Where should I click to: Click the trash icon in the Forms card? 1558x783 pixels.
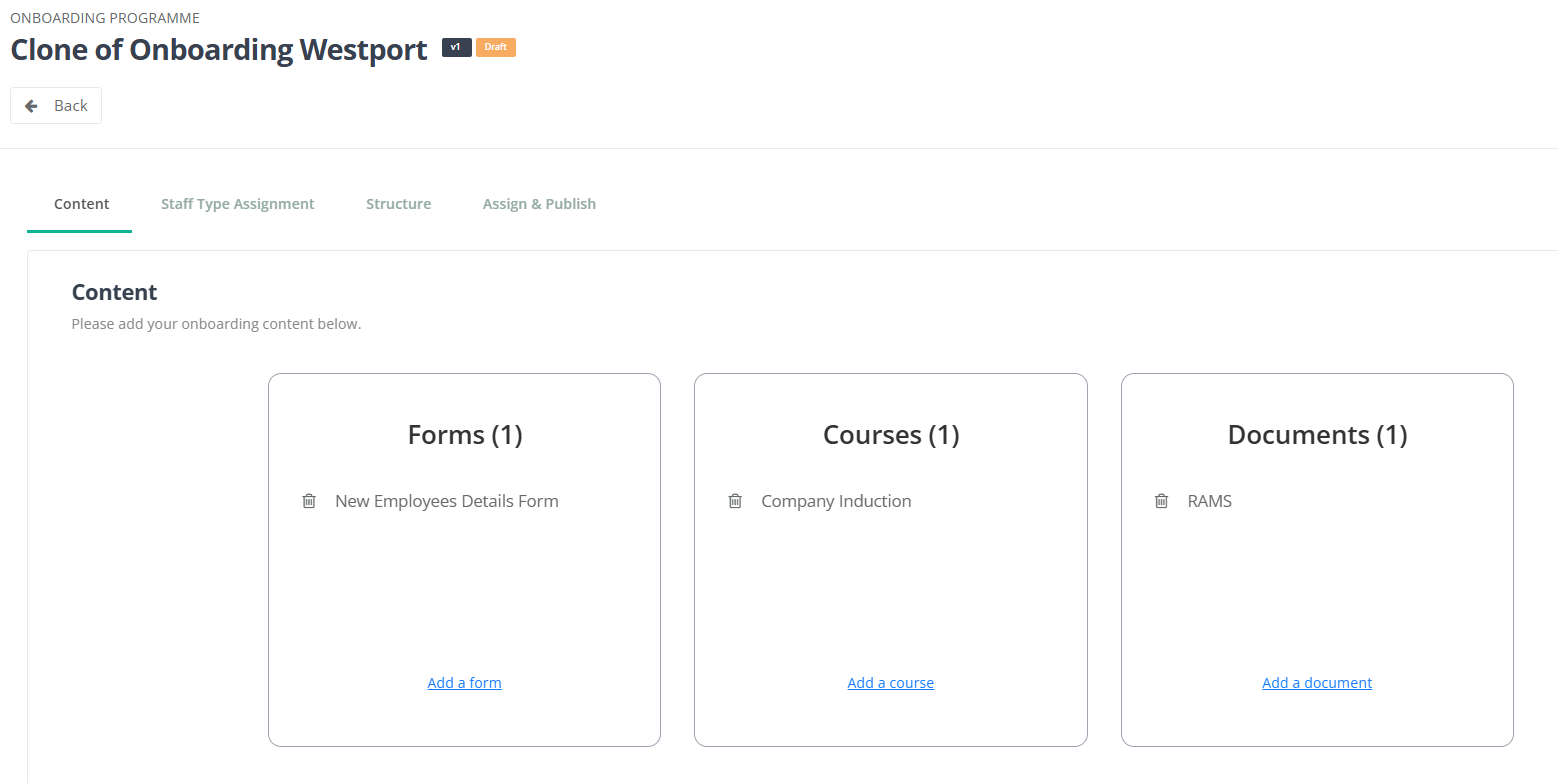click(308, 500)
